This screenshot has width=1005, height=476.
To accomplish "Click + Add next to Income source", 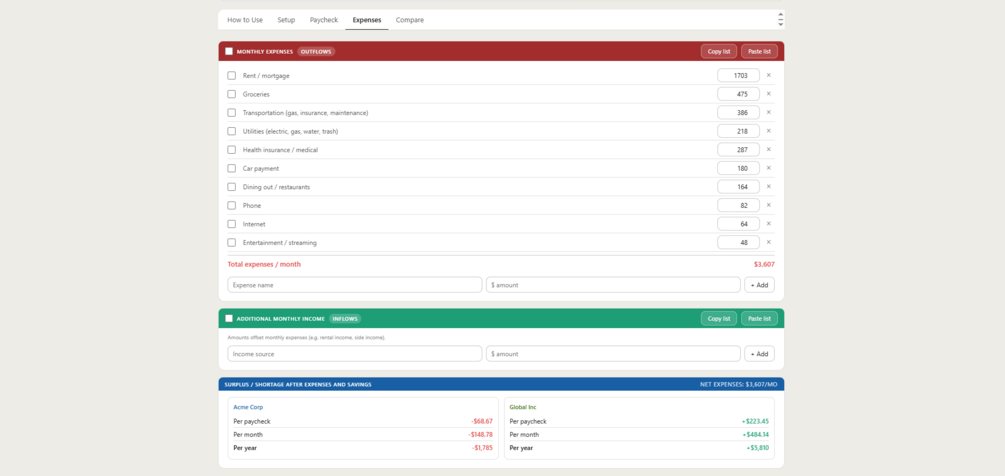I will (760, 354).
